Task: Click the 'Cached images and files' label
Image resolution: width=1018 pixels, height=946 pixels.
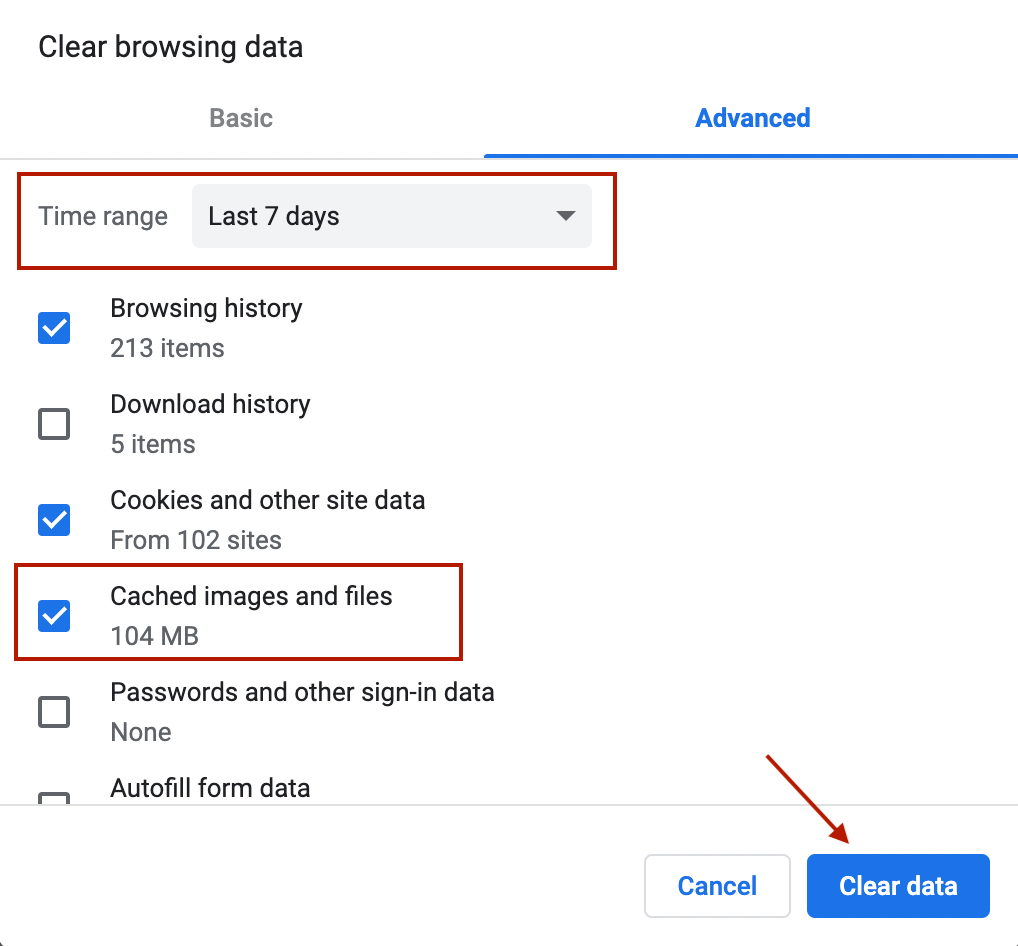Action: pyautogui.click(x=251, y=596)
